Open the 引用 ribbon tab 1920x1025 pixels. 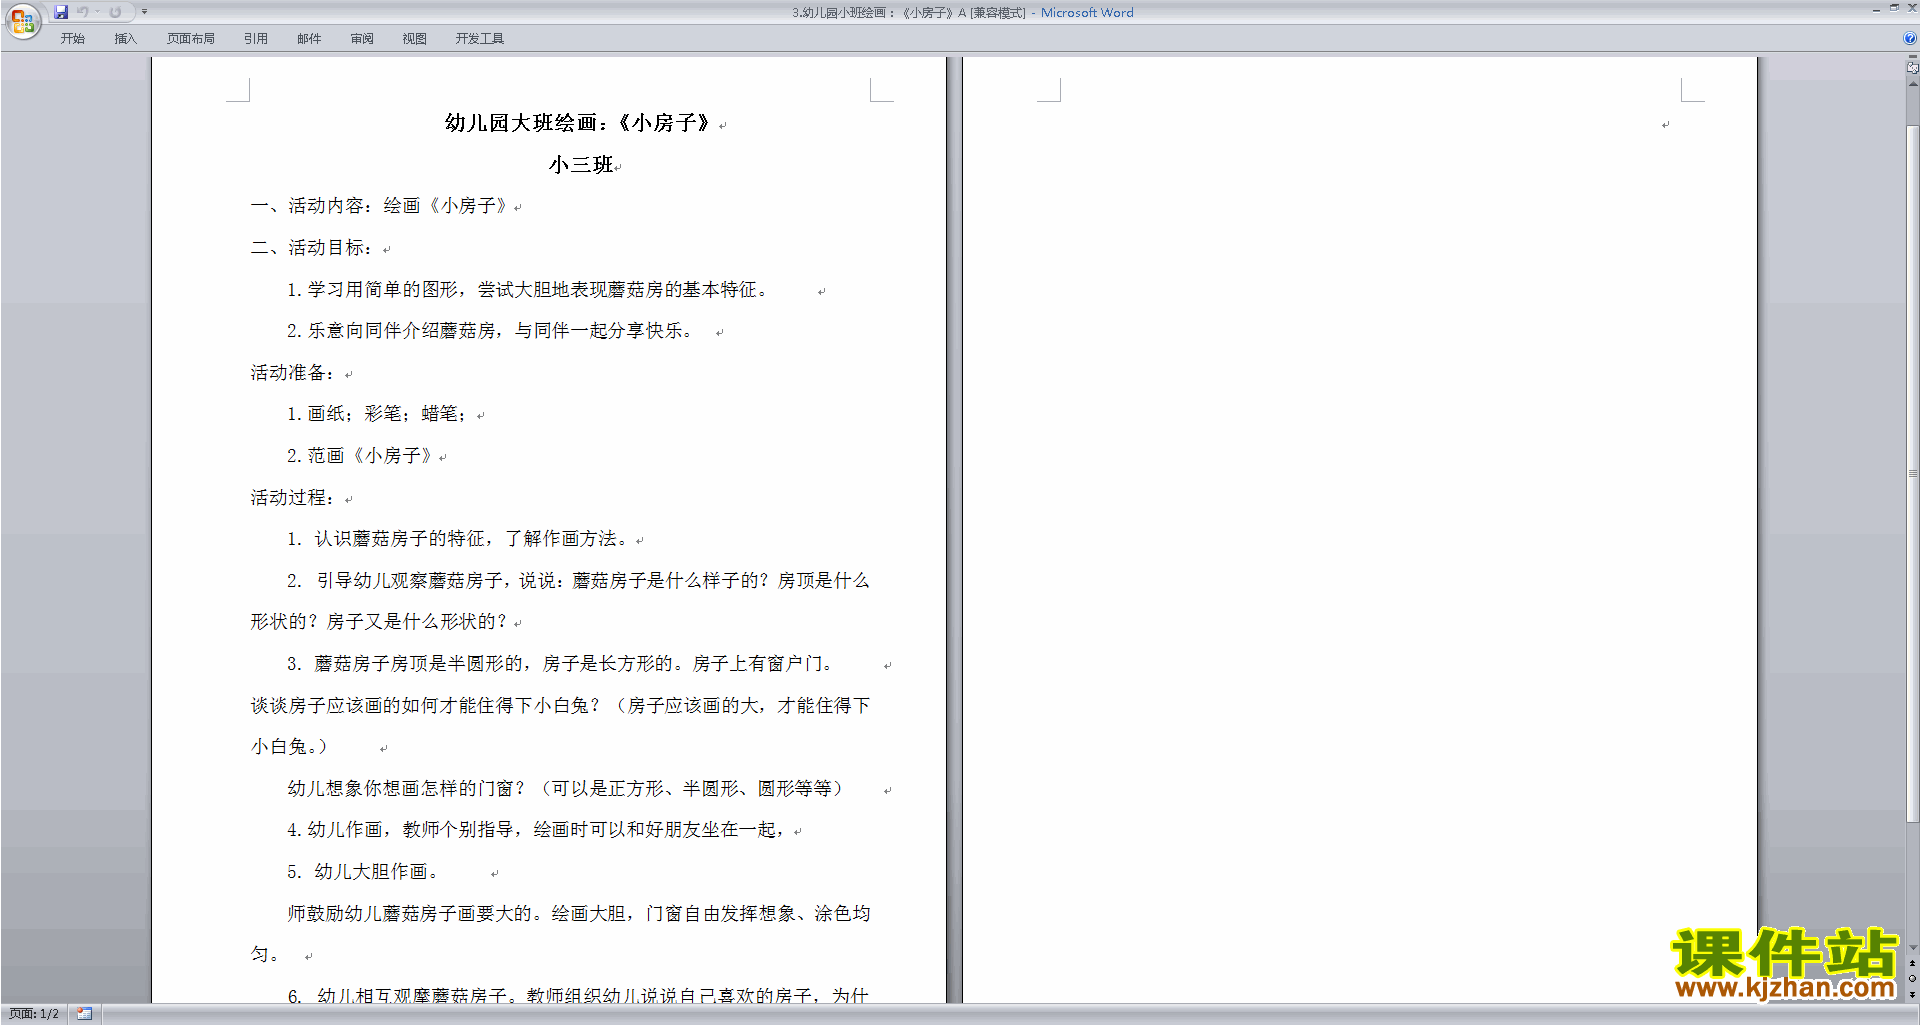point(256,39)
